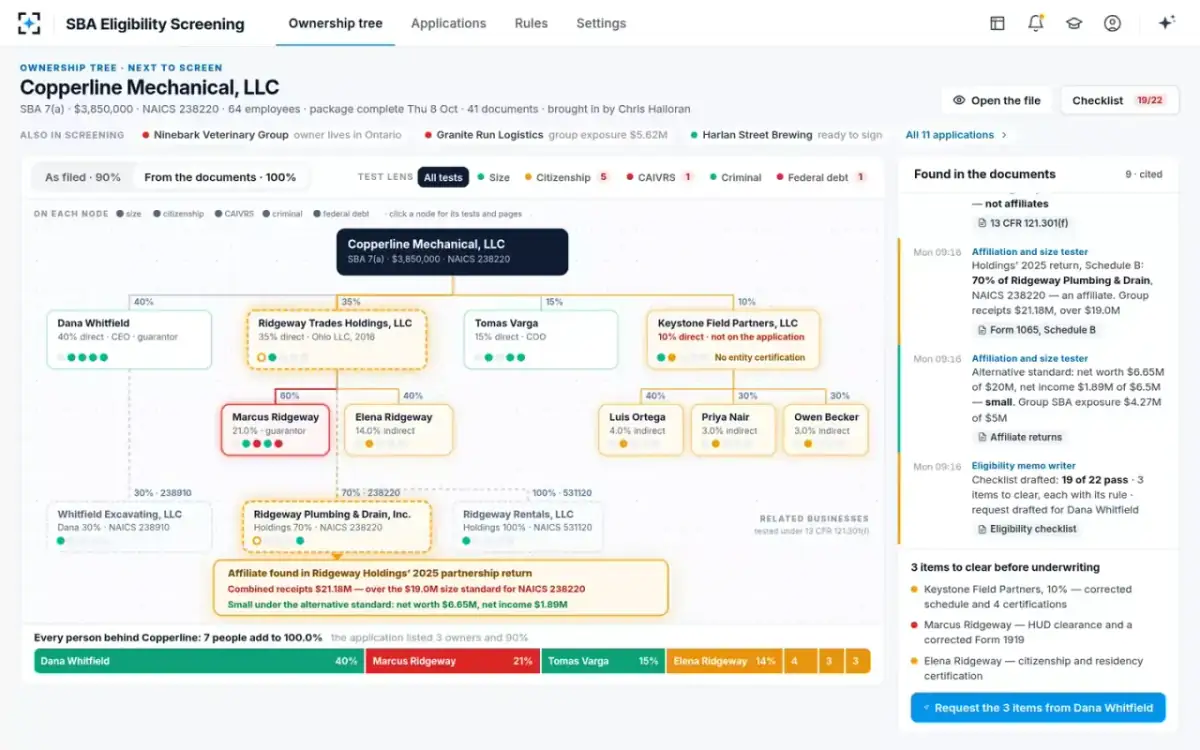Select the Ridgeway Plumbing & Drain, Inc. node
Screen dimensions: 1200x750
[337, 527]
